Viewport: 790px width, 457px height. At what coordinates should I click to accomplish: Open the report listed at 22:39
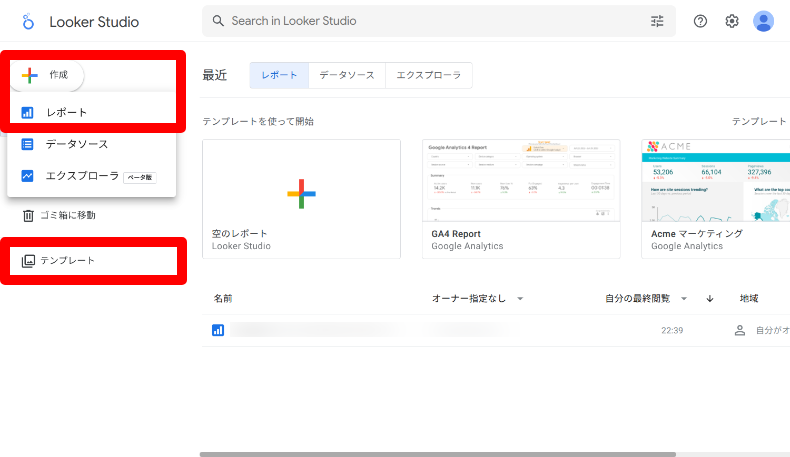496,331
